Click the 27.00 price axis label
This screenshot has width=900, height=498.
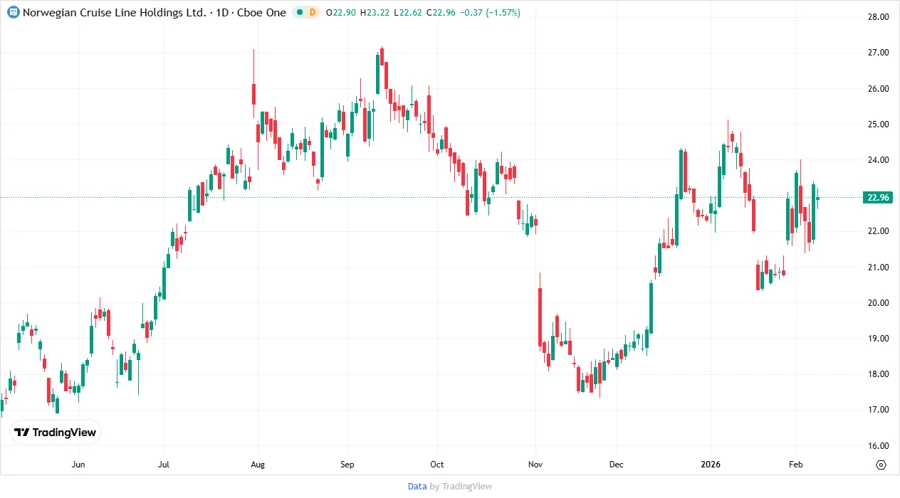[x=878, y=53]
